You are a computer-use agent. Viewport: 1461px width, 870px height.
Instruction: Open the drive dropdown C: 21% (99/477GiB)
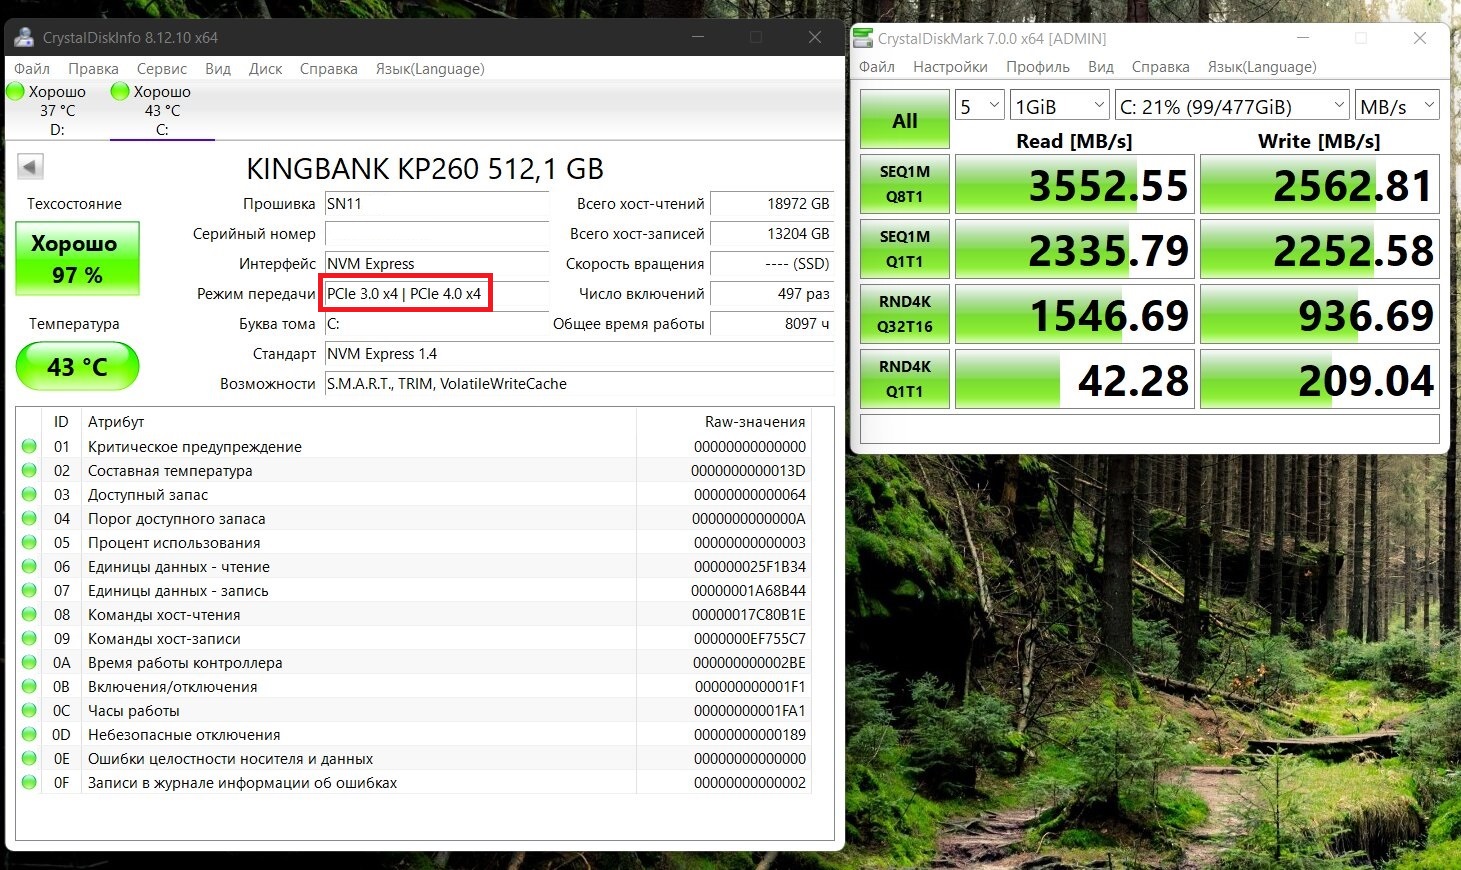pos(1233,106)
